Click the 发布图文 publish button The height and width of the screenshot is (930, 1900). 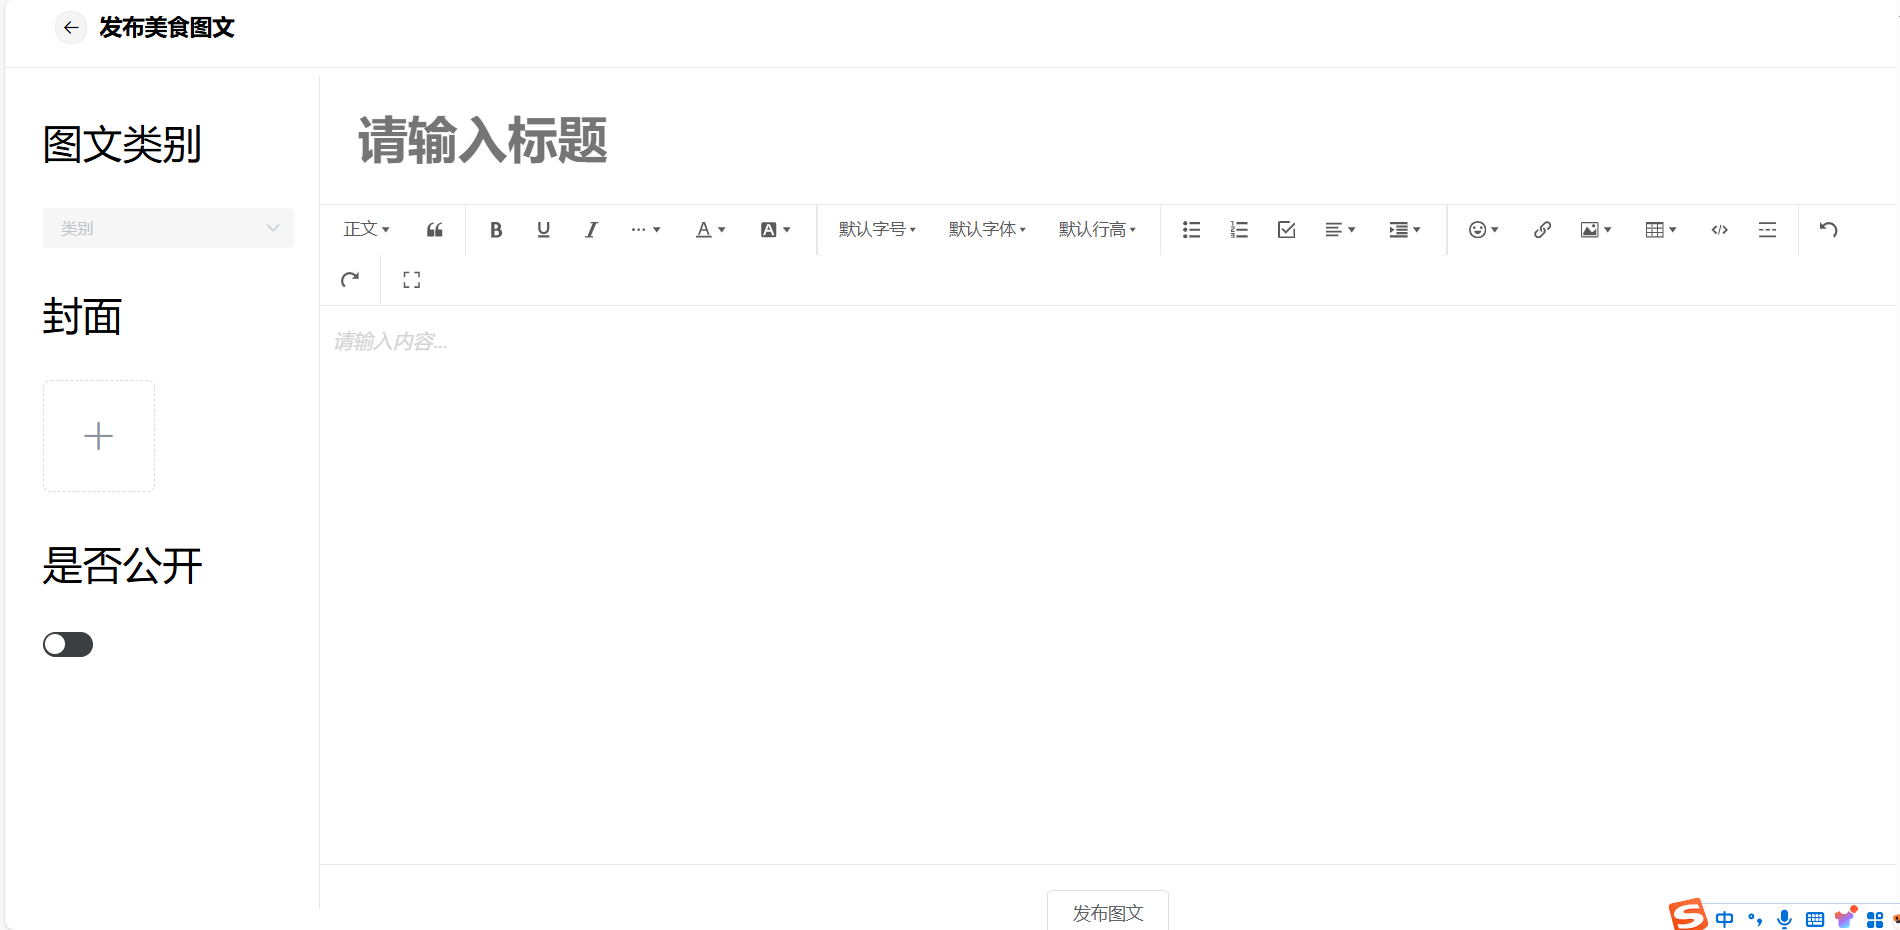pyautogui.click(x=1108, y=911)
